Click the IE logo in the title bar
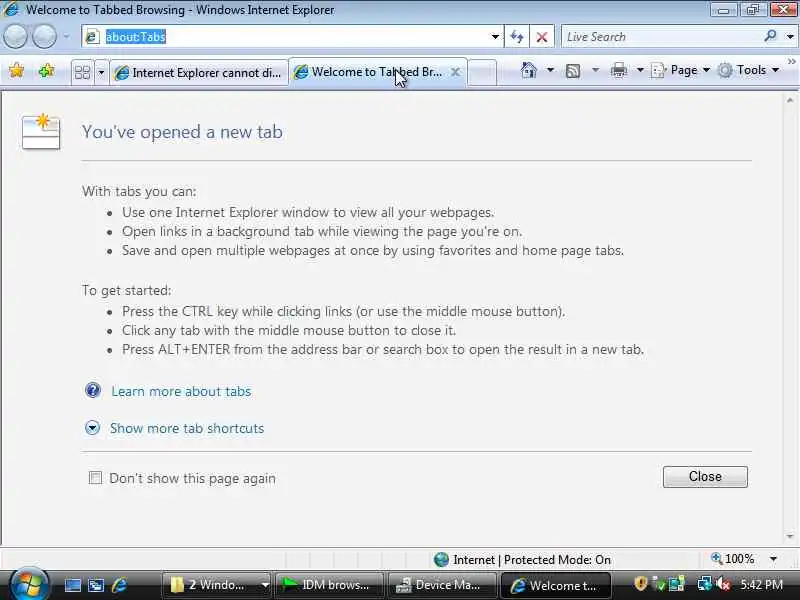The width and height of the screenshot is (800, 600). pyautogui.click(x=11, y=9)
